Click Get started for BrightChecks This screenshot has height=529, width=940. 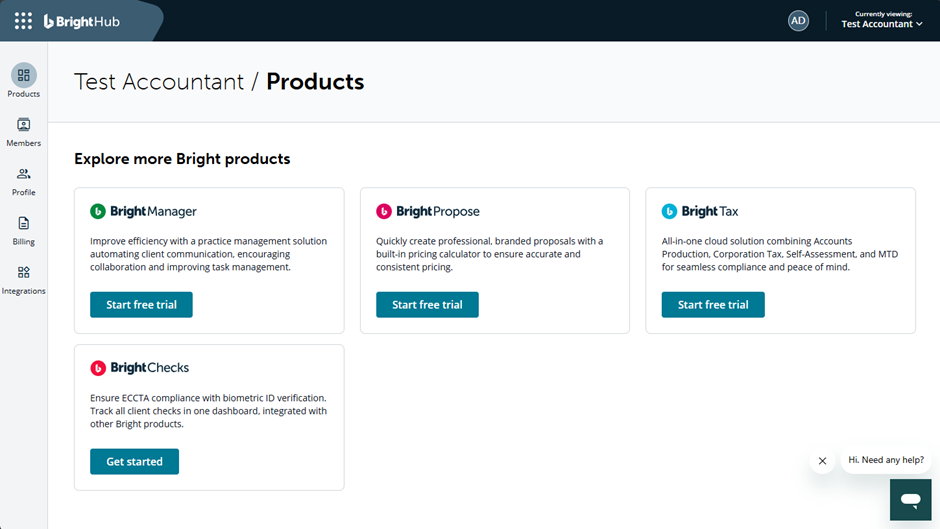[x=134, y=461]
